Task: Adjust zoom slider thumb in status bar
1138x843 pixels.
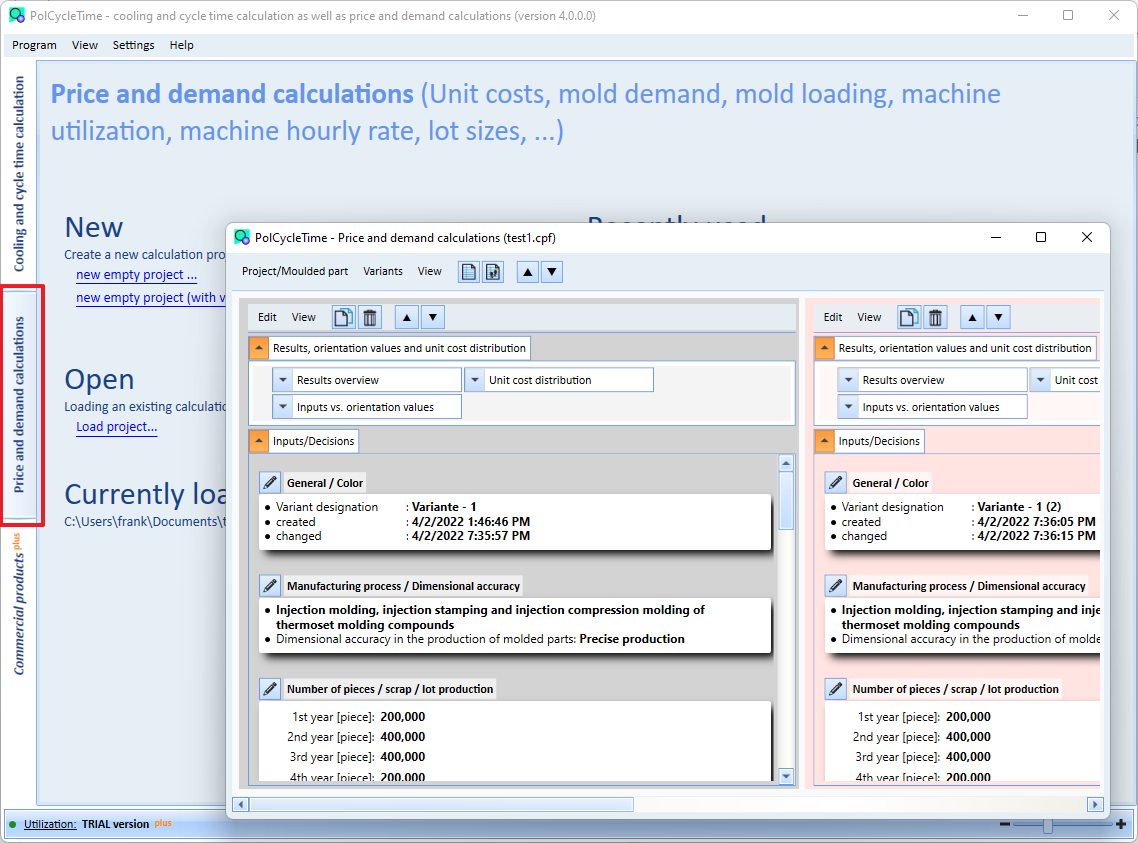Action: [1047, 825]
